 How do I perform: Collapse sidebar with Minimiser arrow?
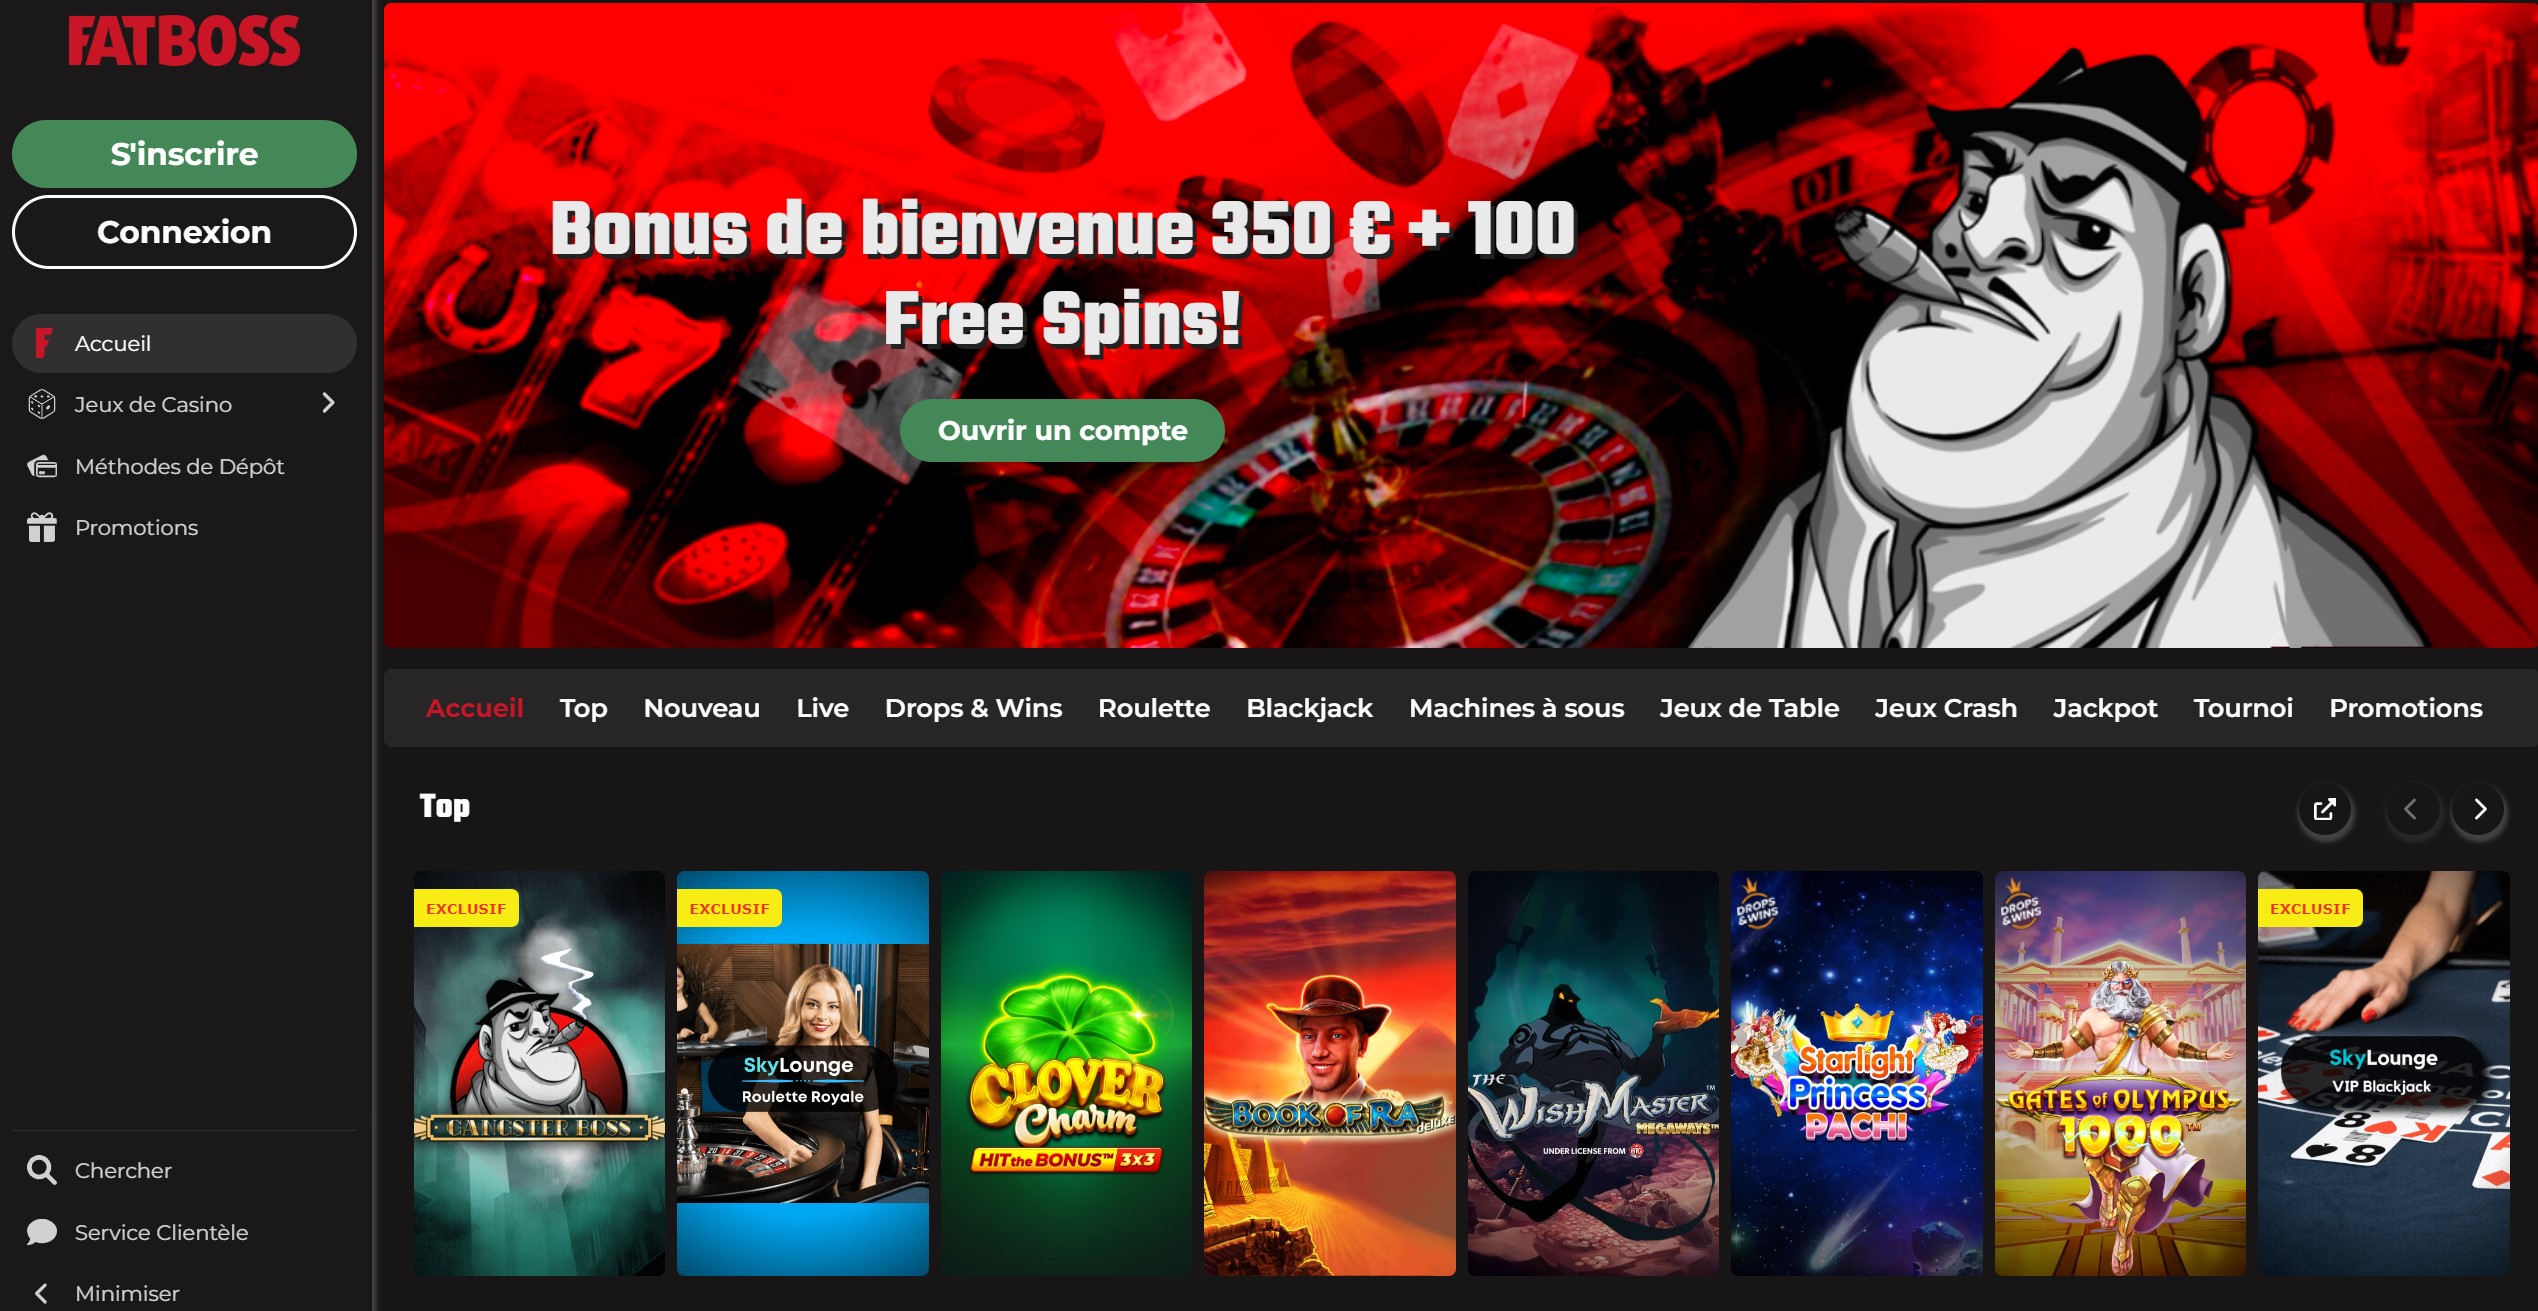pyautogui.click(x=41, y=1293)
